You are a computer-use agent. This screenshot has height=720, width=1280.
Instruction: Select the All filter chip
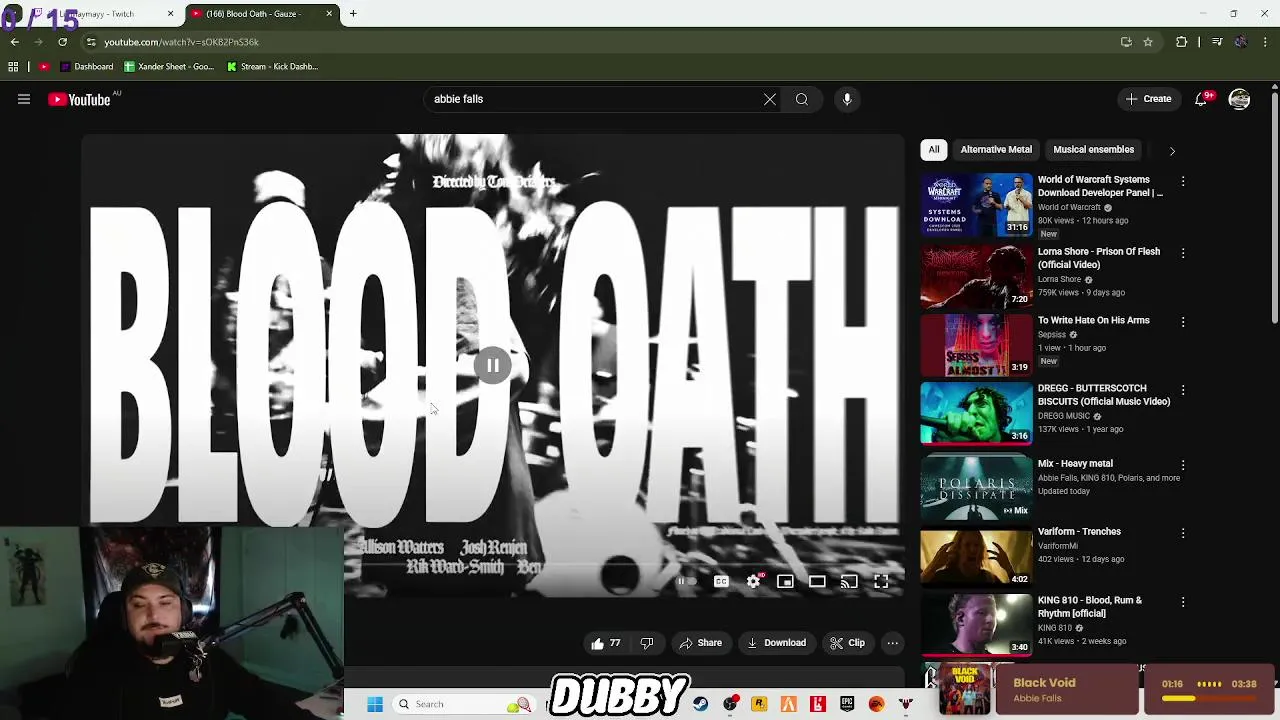pos(934,150)
